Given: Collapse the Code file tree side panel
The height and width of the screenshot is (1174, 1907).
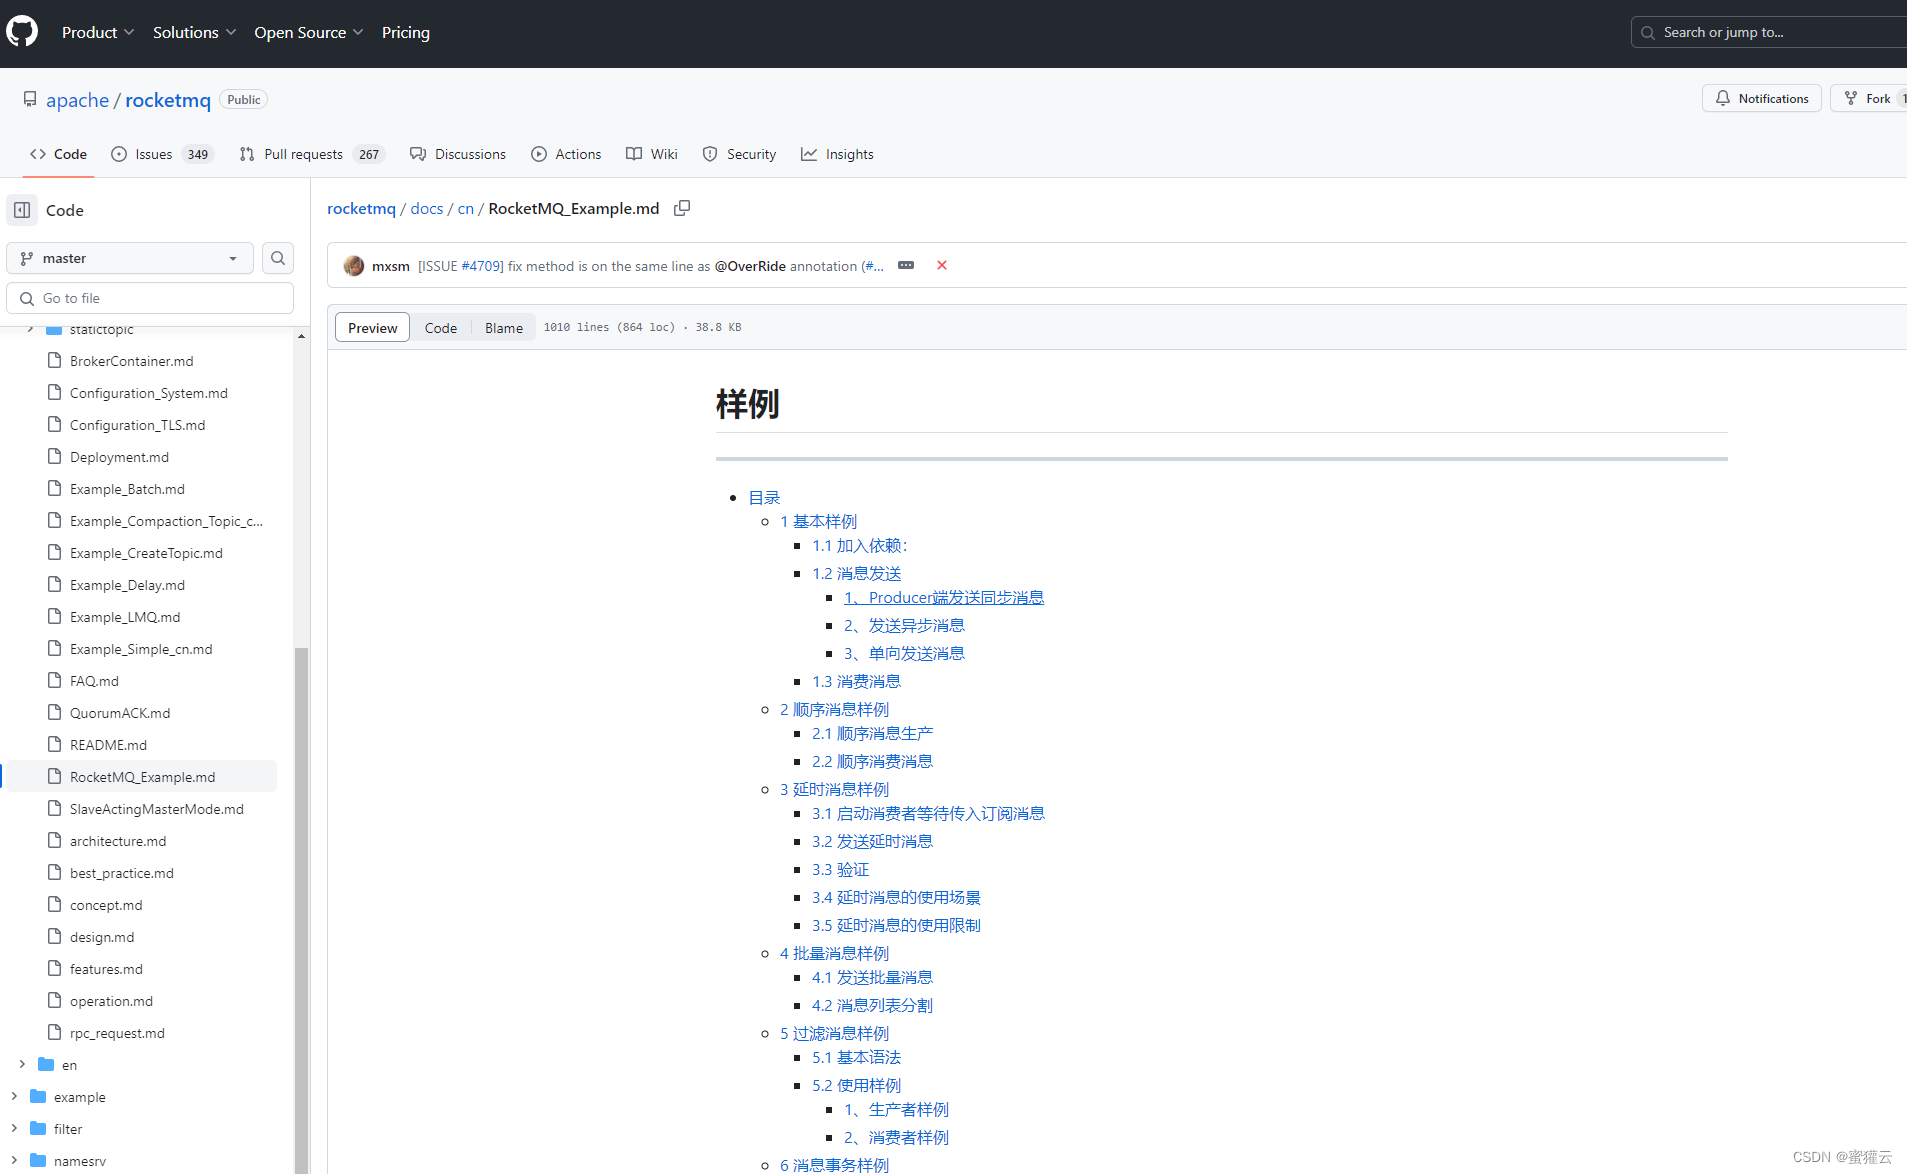Looking at the screenshot, I should pos(21,209).
